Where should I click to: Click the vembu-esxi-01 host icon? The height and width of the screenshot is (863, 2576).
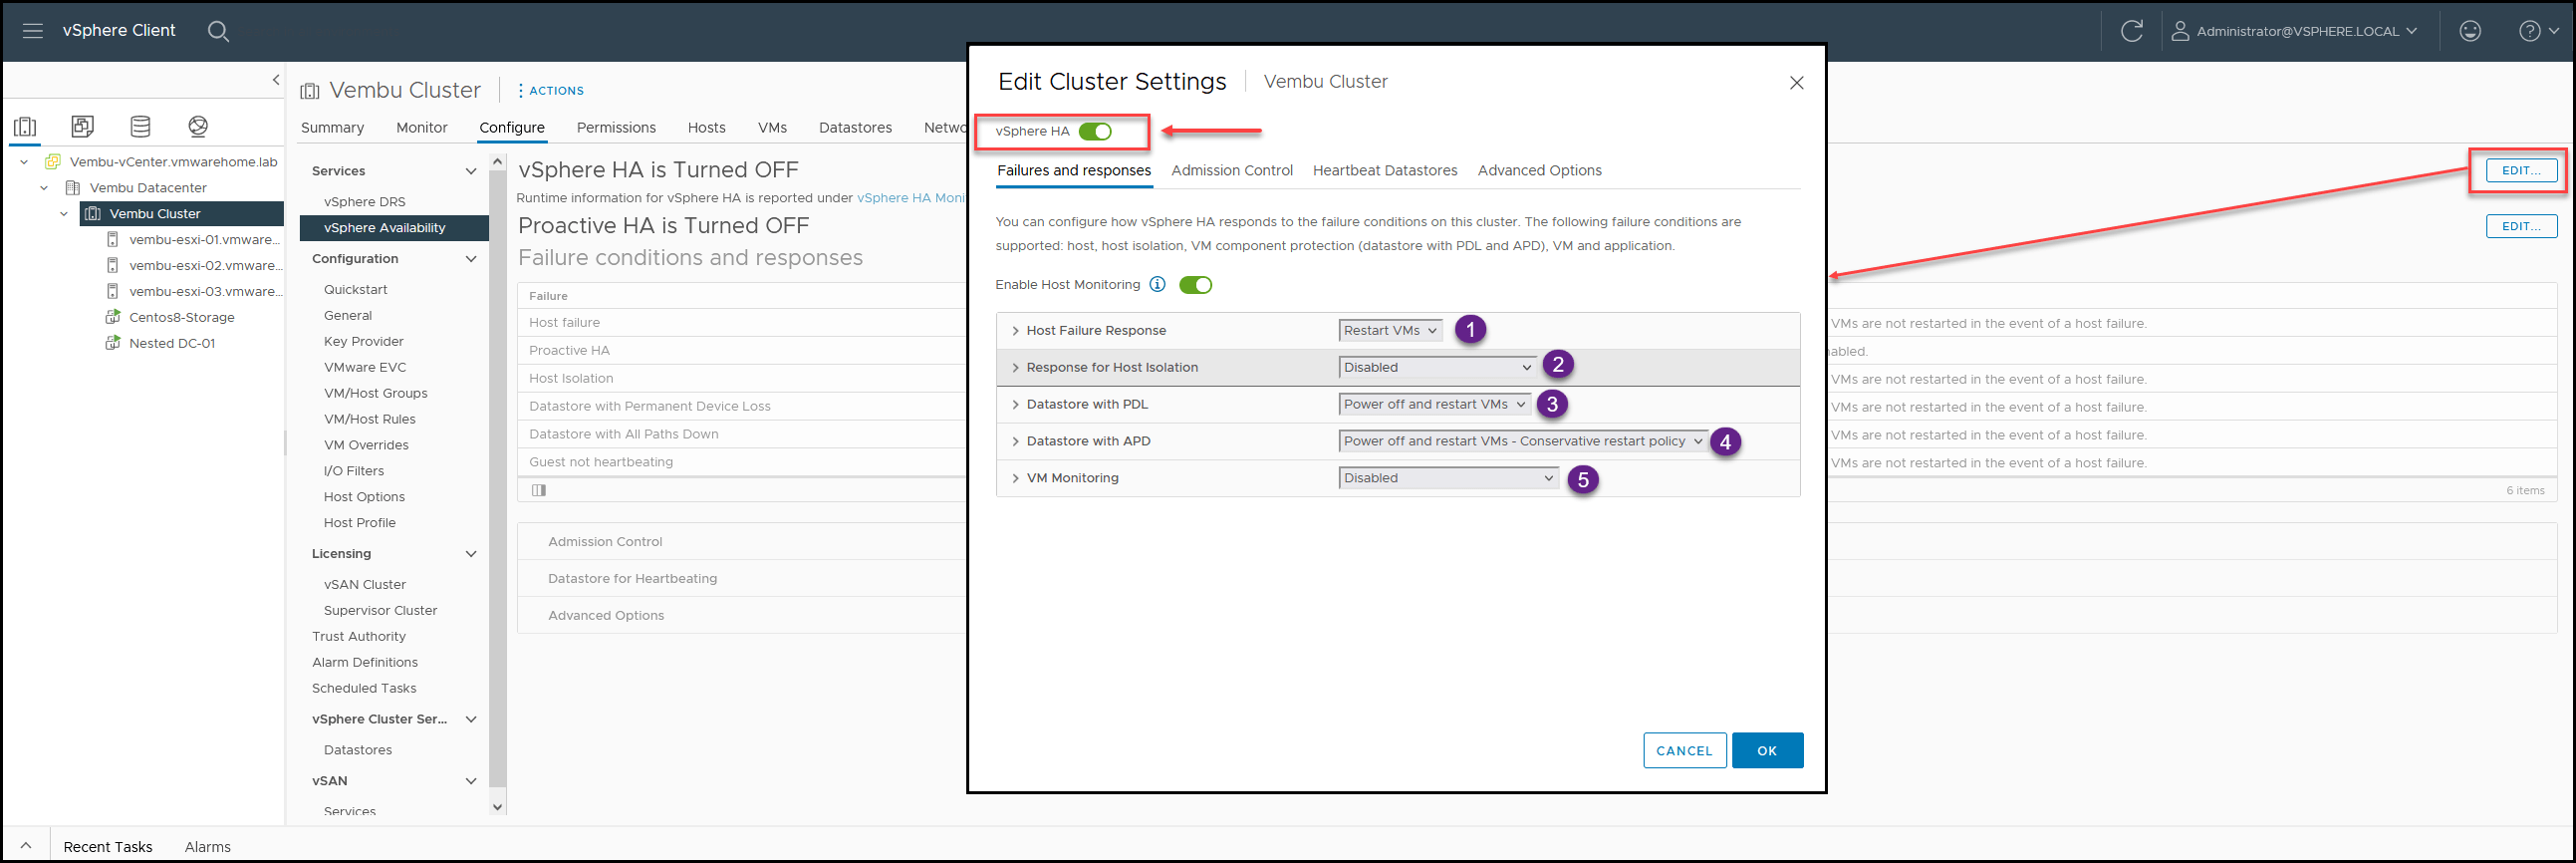[113, 240]
